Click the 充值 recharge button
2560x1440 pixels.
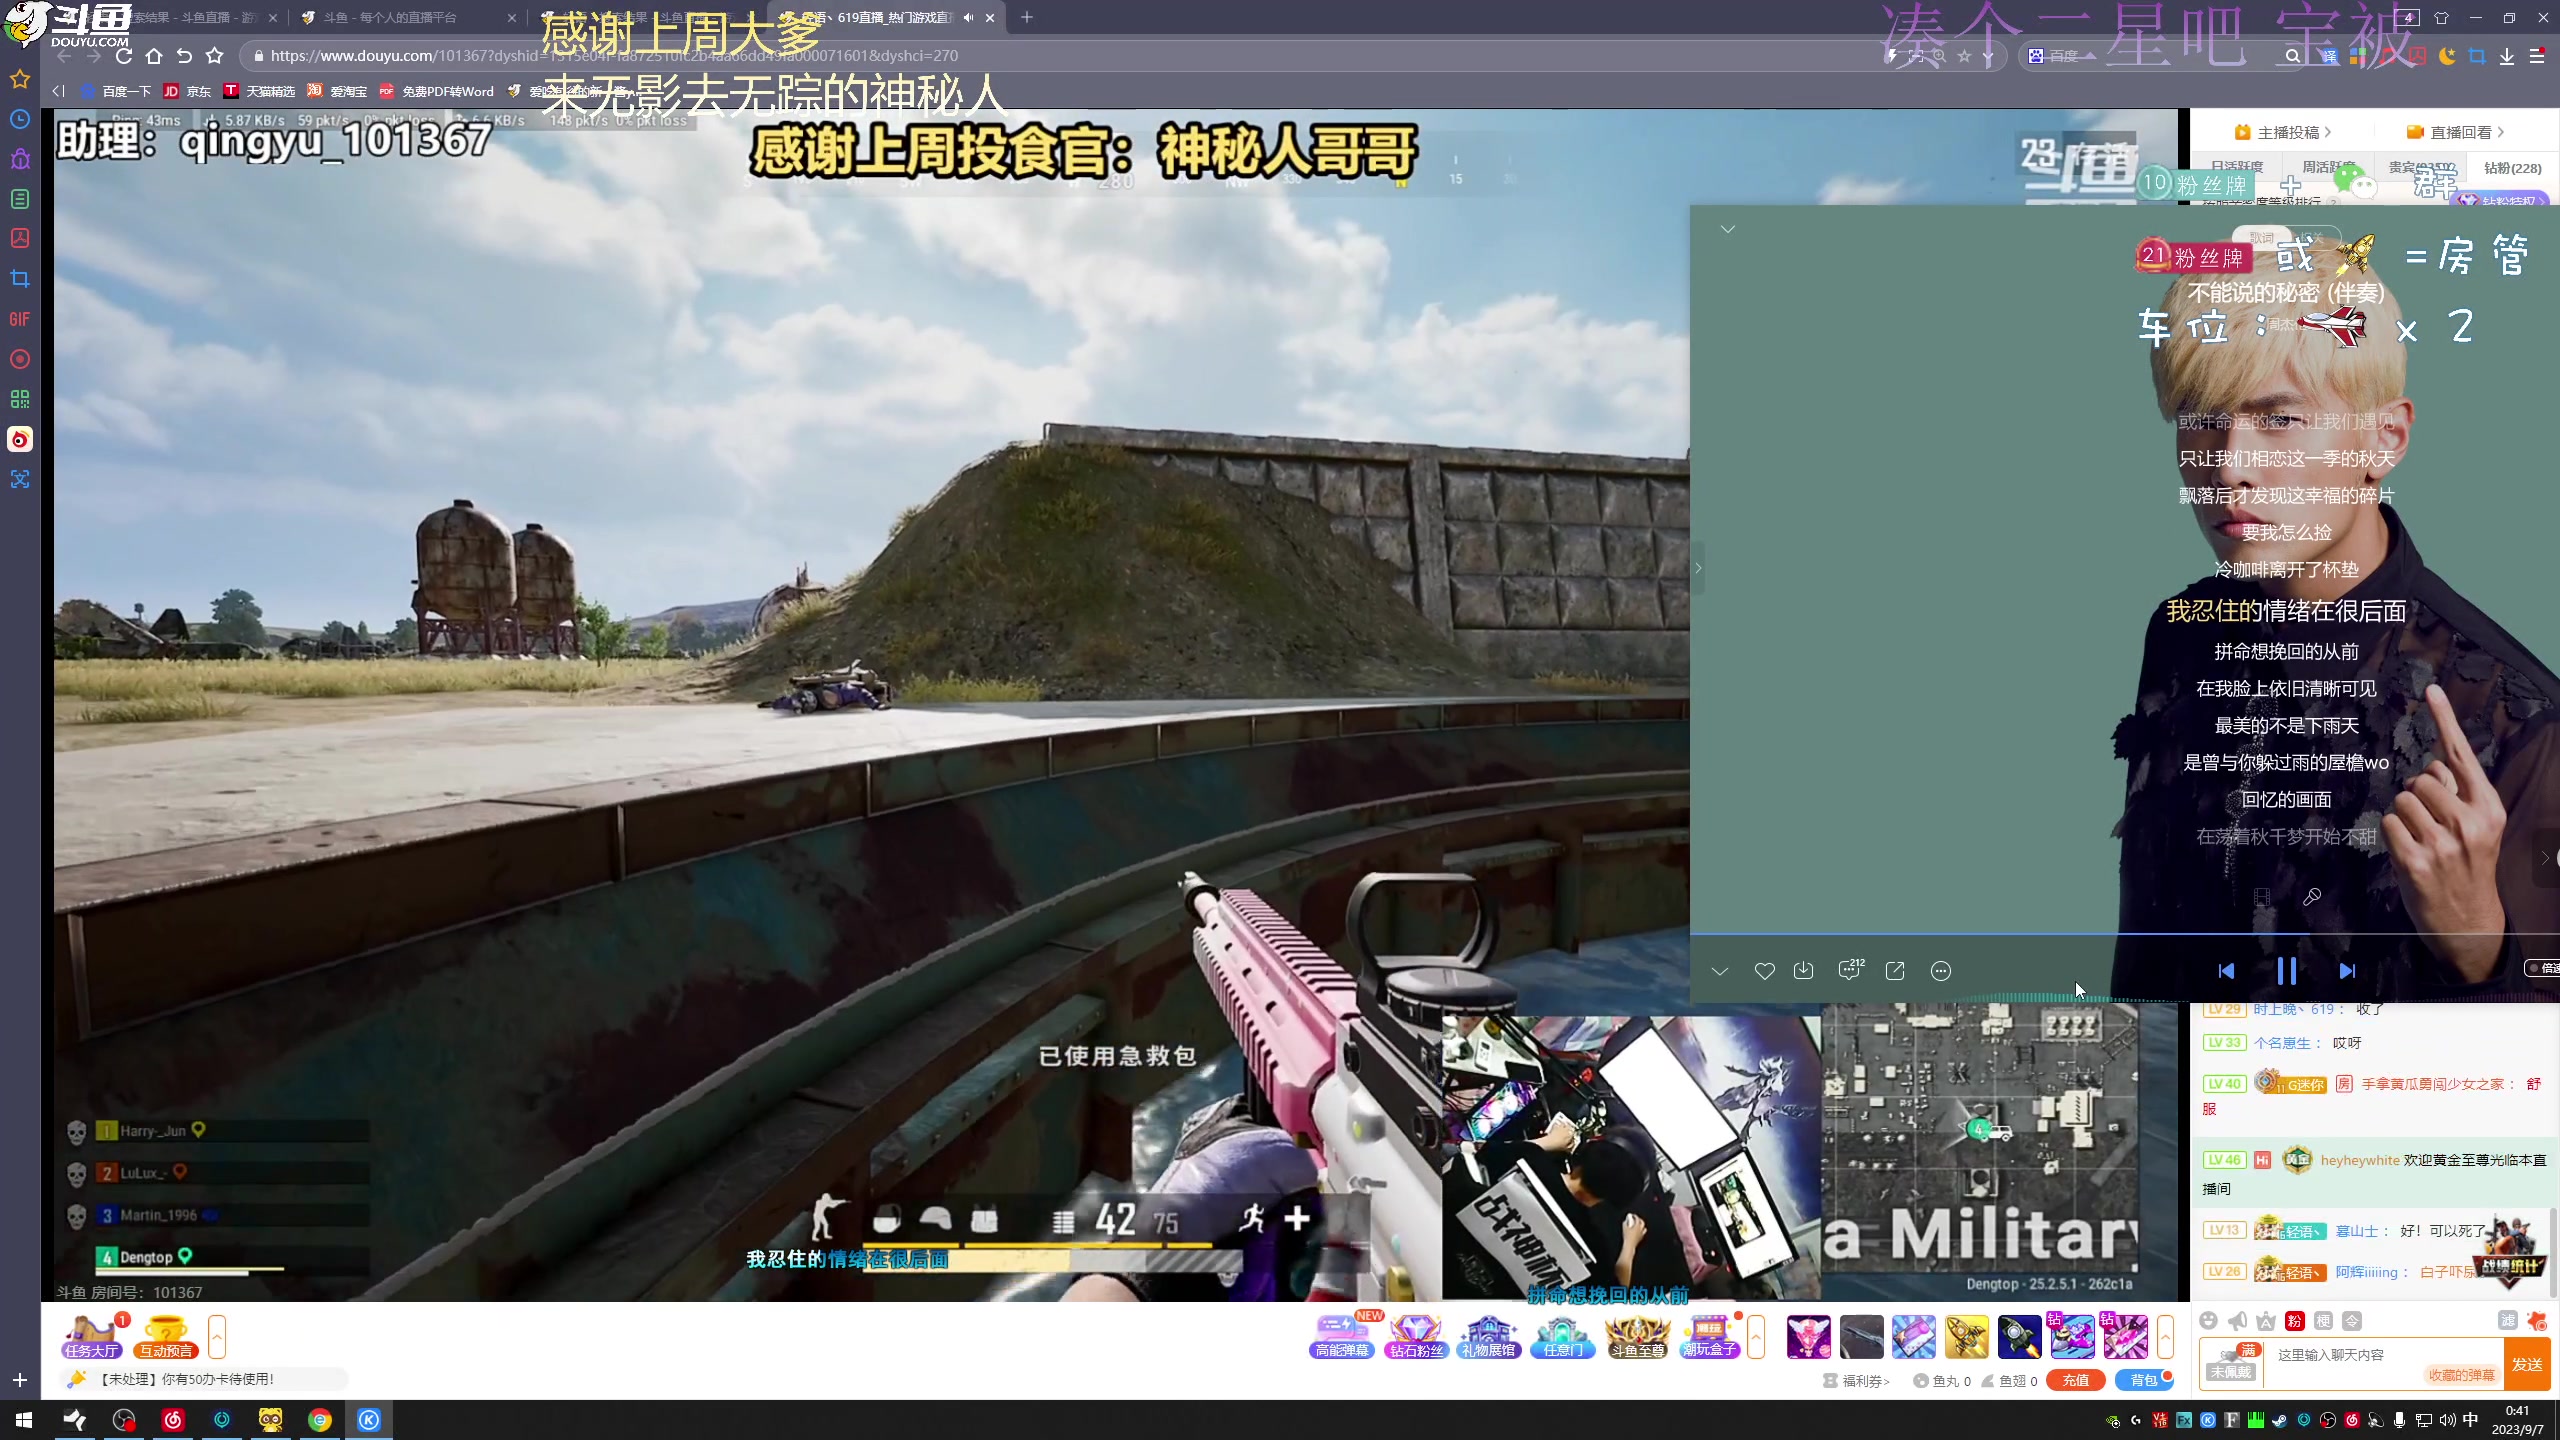(2076, 1380)
